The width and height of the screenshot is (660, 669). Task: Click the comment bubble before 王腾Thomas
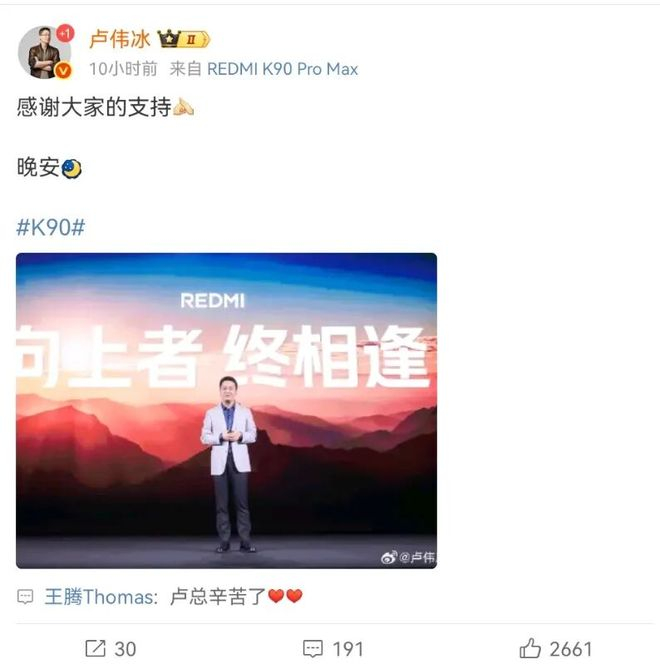(x=25, y=596)
